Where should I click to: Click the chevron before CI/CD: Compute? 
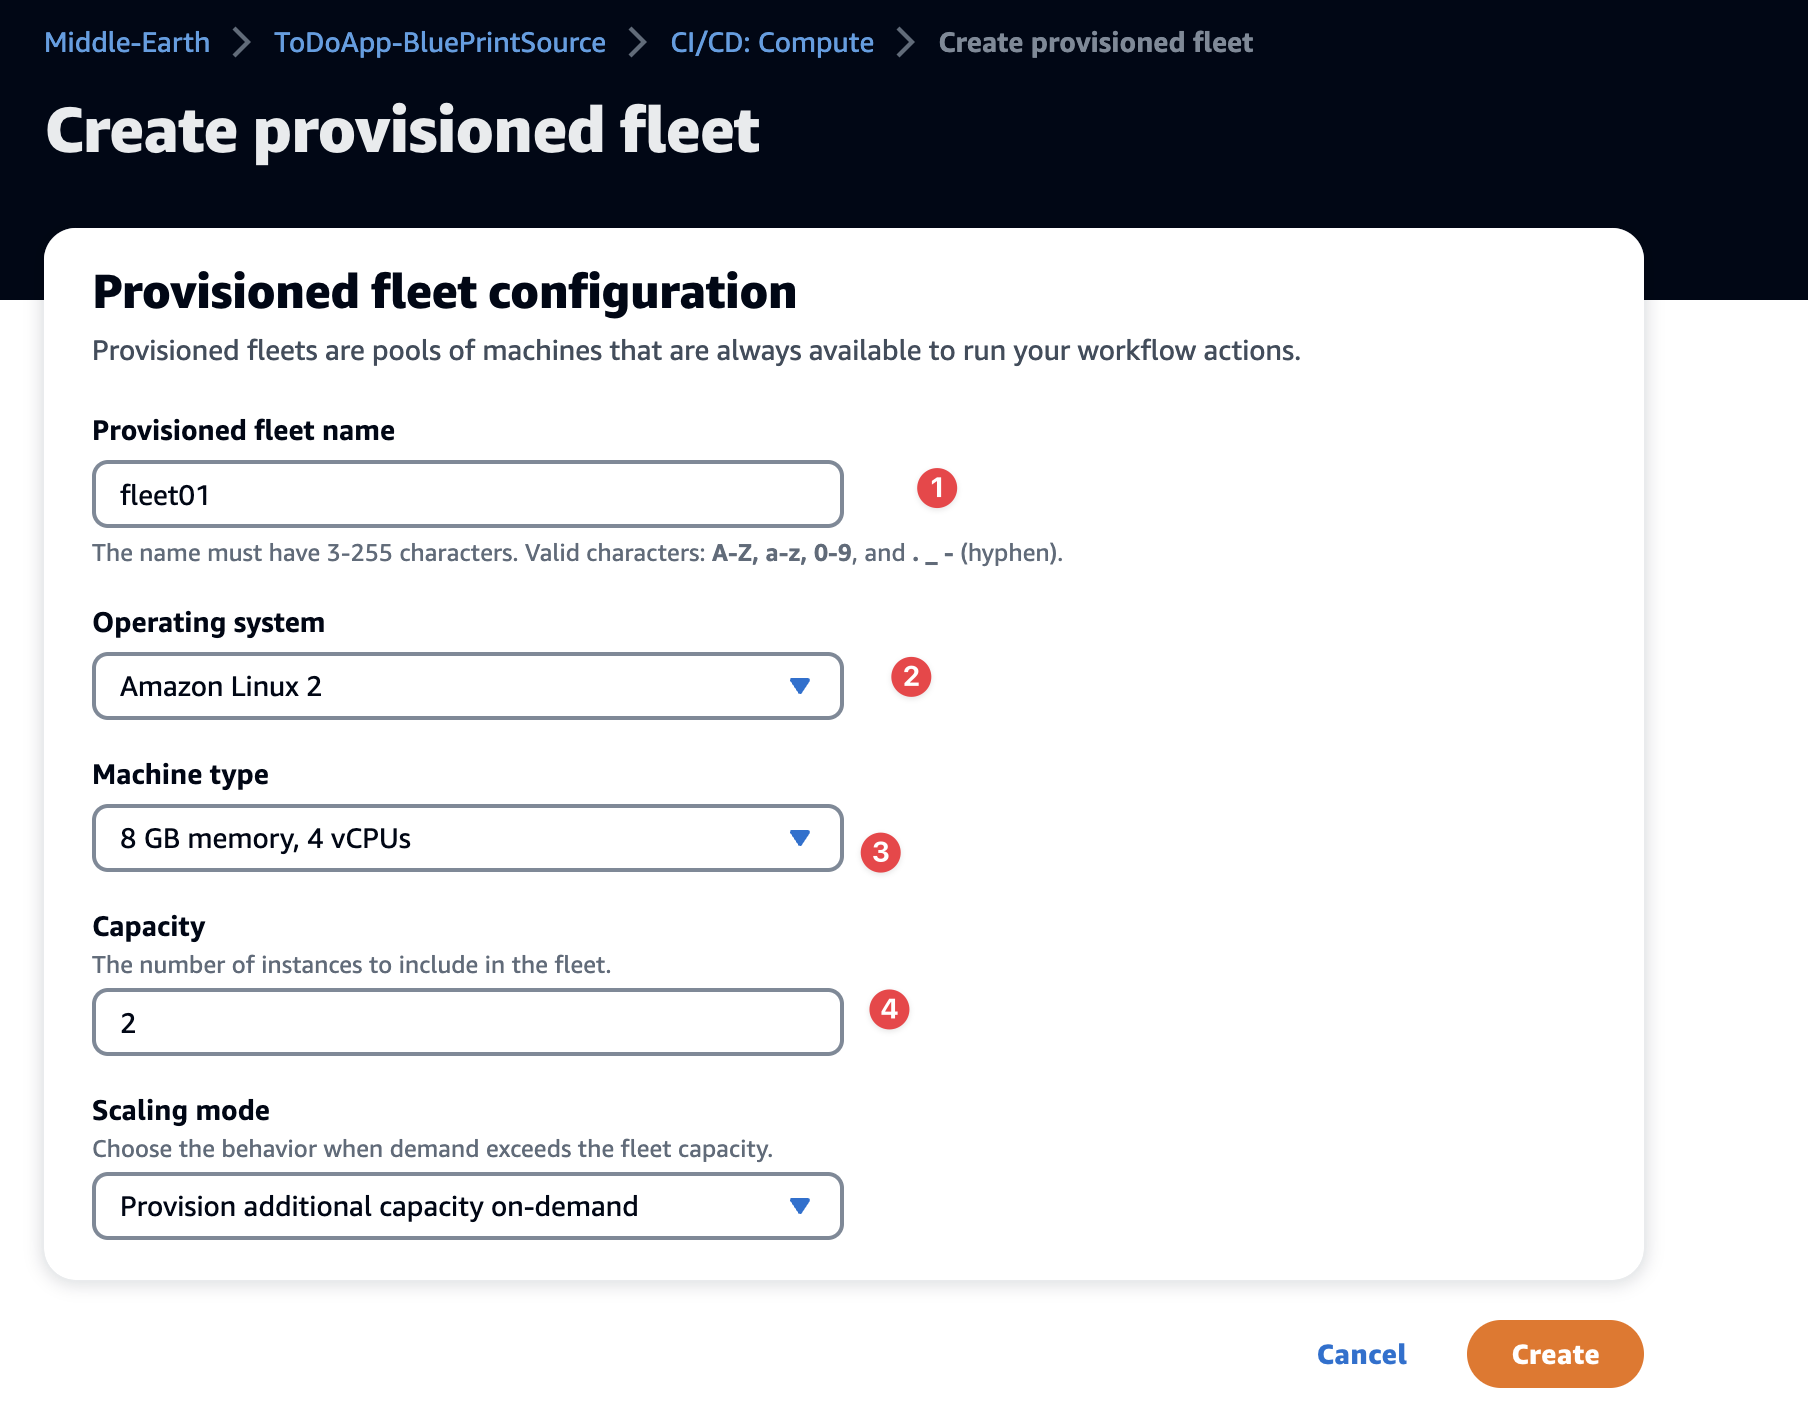click(x=637, y=42)
